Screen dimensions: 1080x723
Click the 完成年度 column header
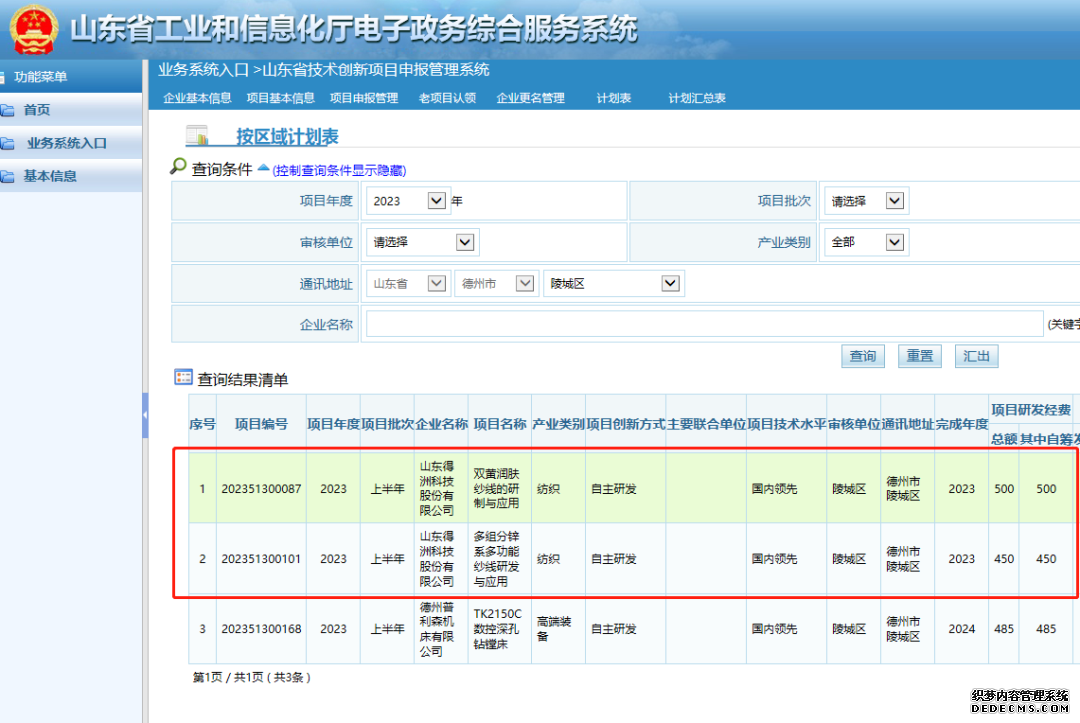(962, 424)
